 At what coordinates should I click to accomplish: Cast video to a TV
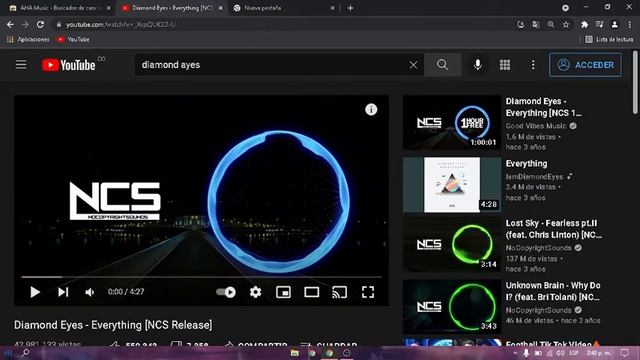pos(340,292)
